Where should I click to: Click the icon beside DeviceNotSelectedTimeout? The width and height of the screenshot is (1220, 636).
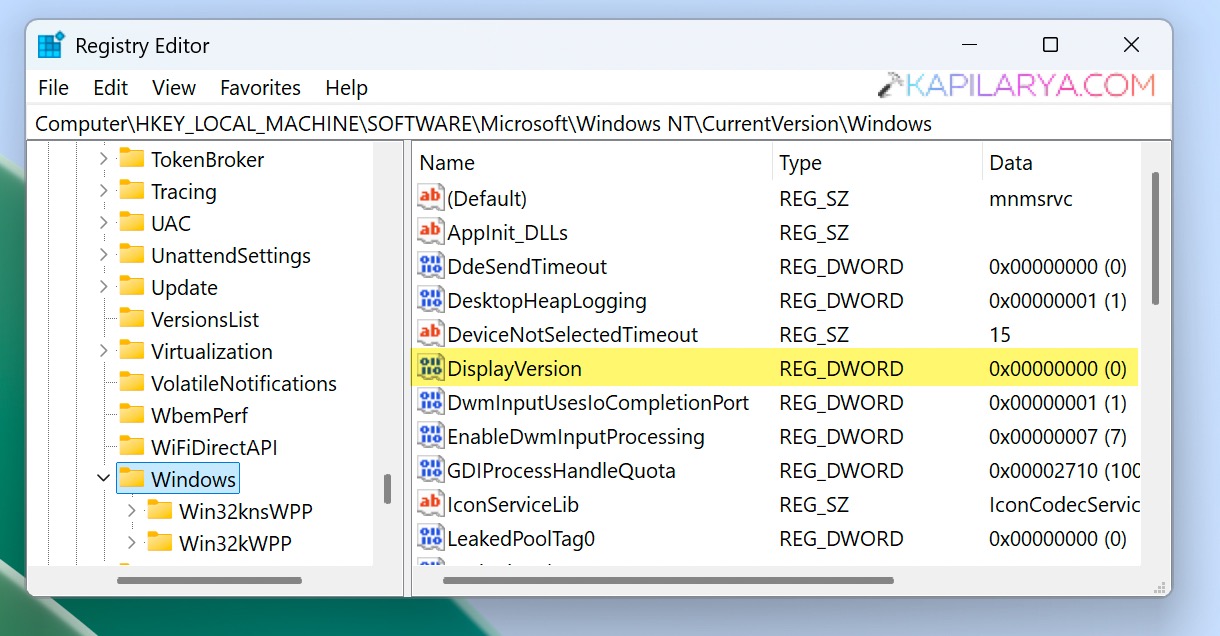tap(429, 334)
